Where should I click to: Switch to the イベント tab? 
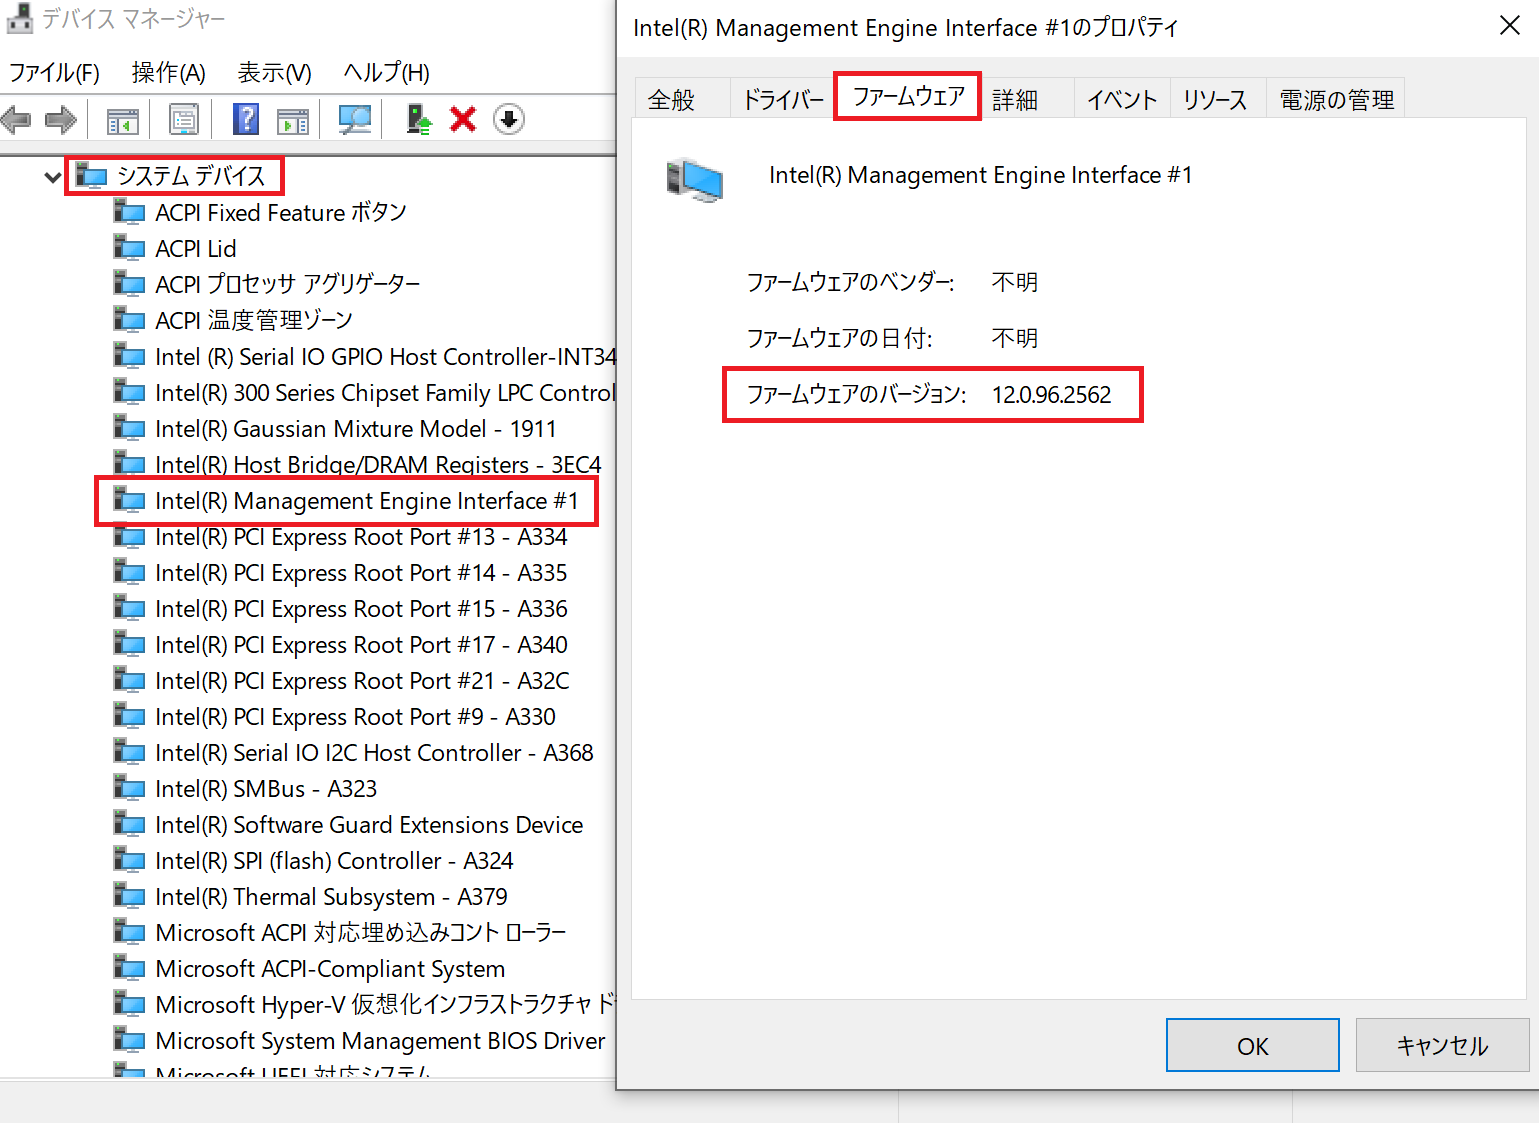click(x=1122, y=99)
